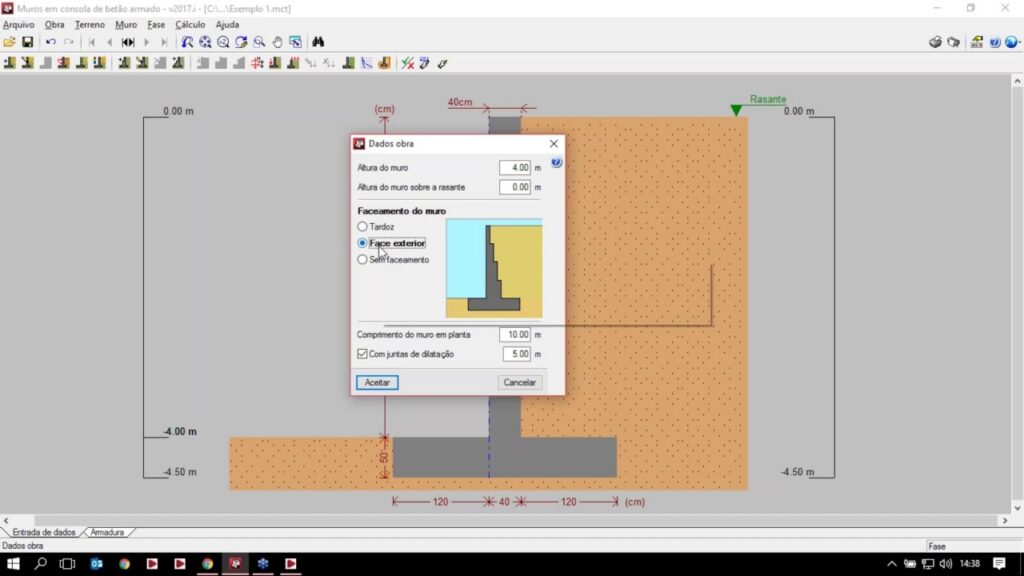The height and width of the screenshot is (576, 1024).
Task: Open the globe icon in top toolbar
Action: [x=1010, y=42]
